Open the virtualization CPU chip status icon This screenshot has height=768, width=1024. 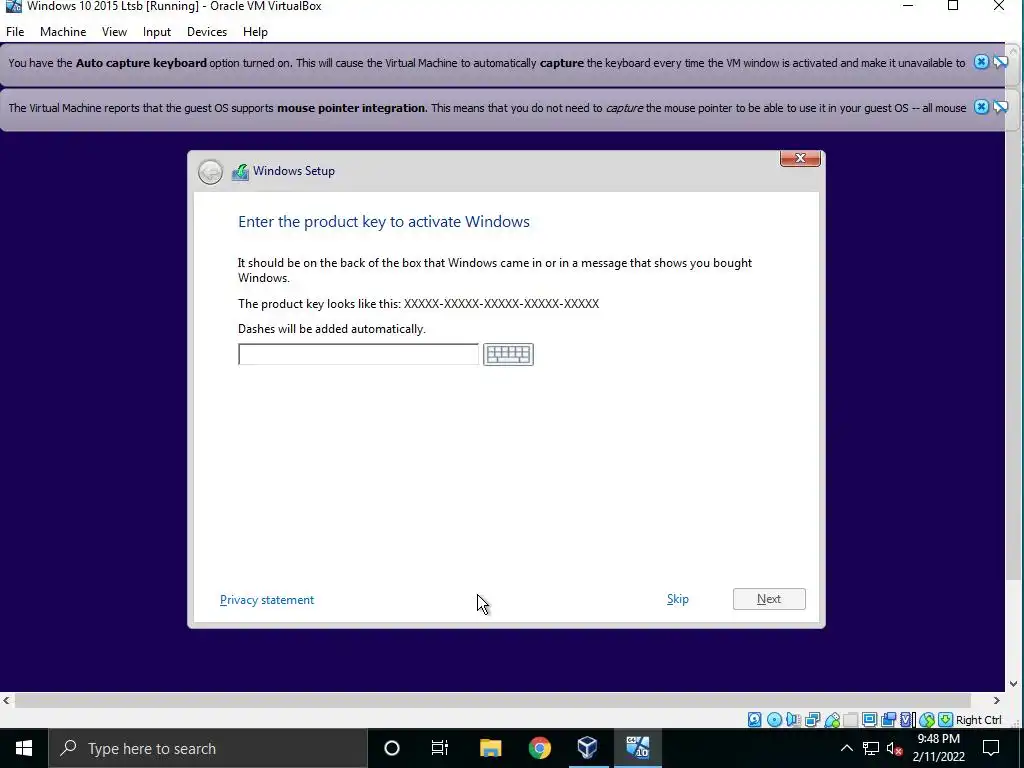coord(907,720)
